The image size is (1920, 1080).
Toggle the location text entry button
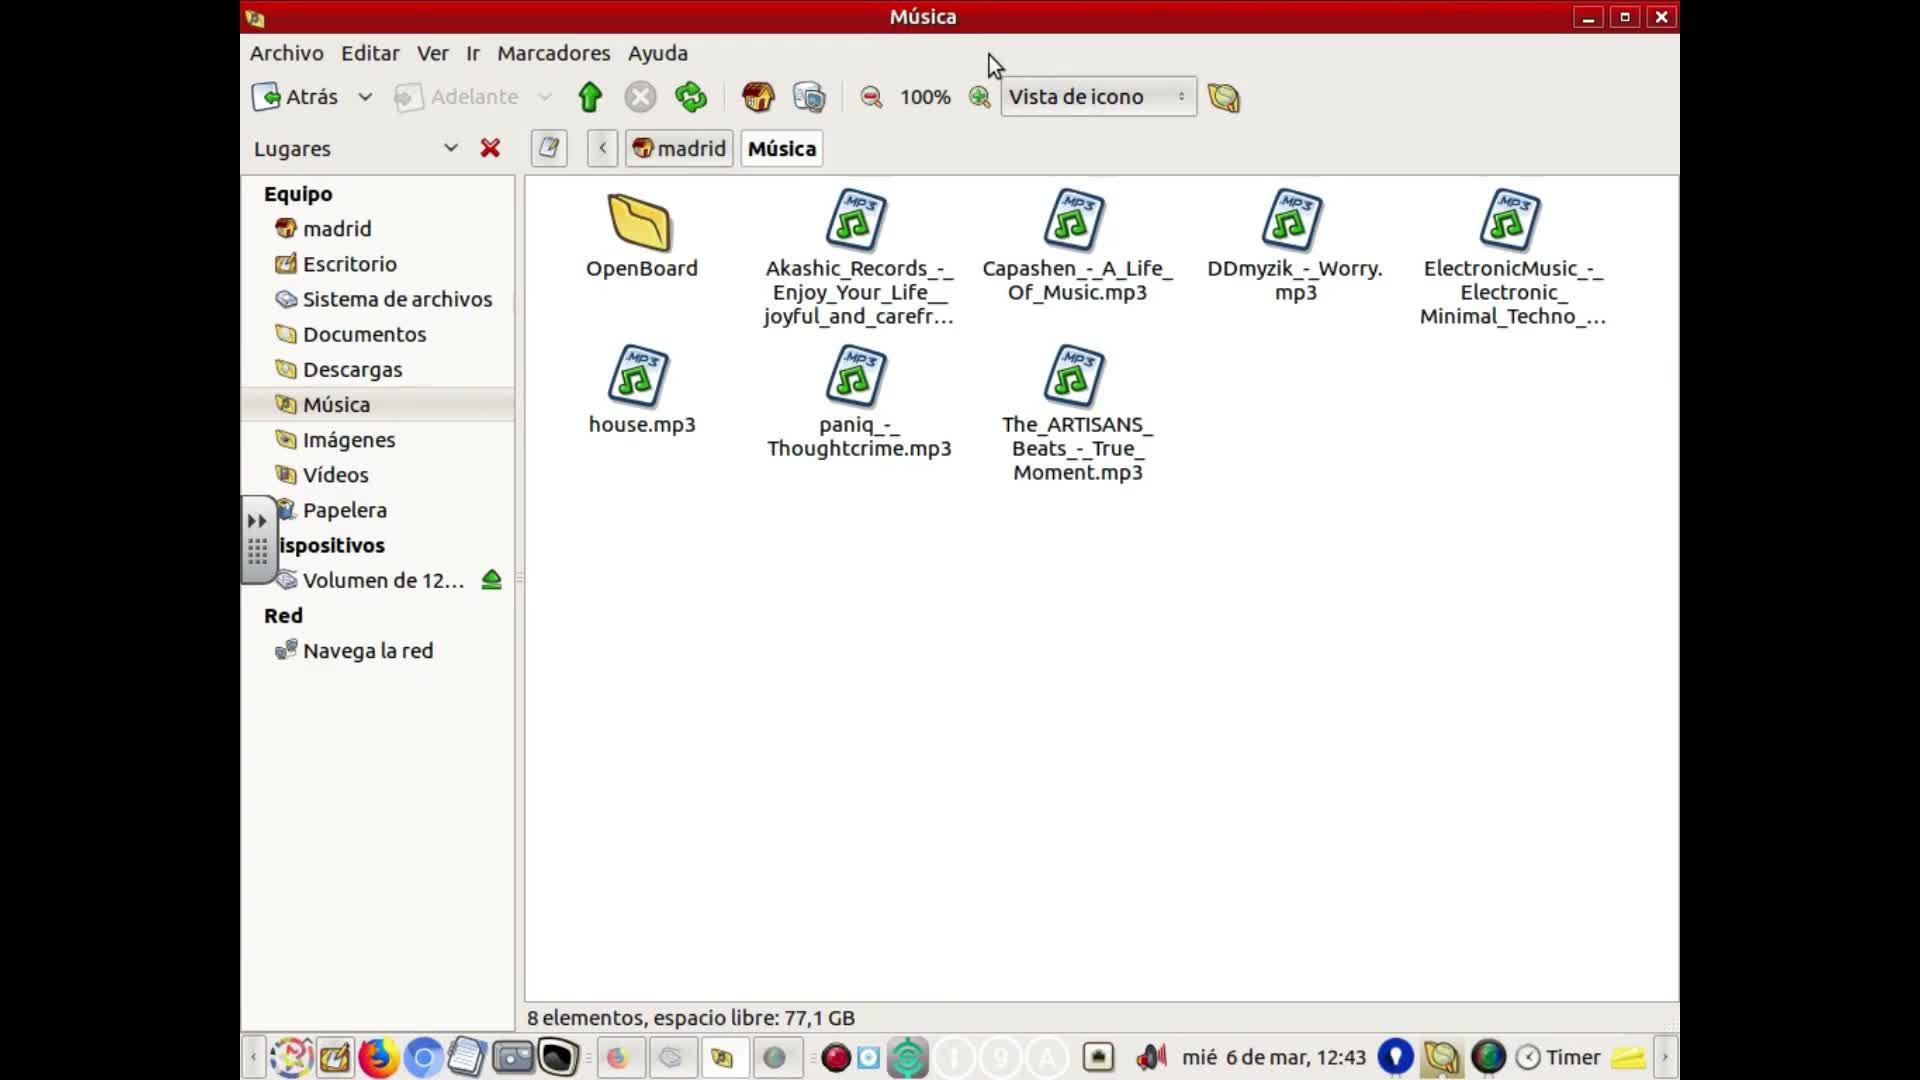[x=548, y=148]
